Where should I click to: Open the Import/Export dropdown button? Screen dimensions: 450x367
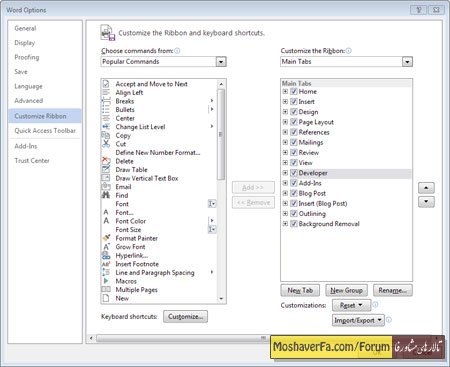(358, 320)
